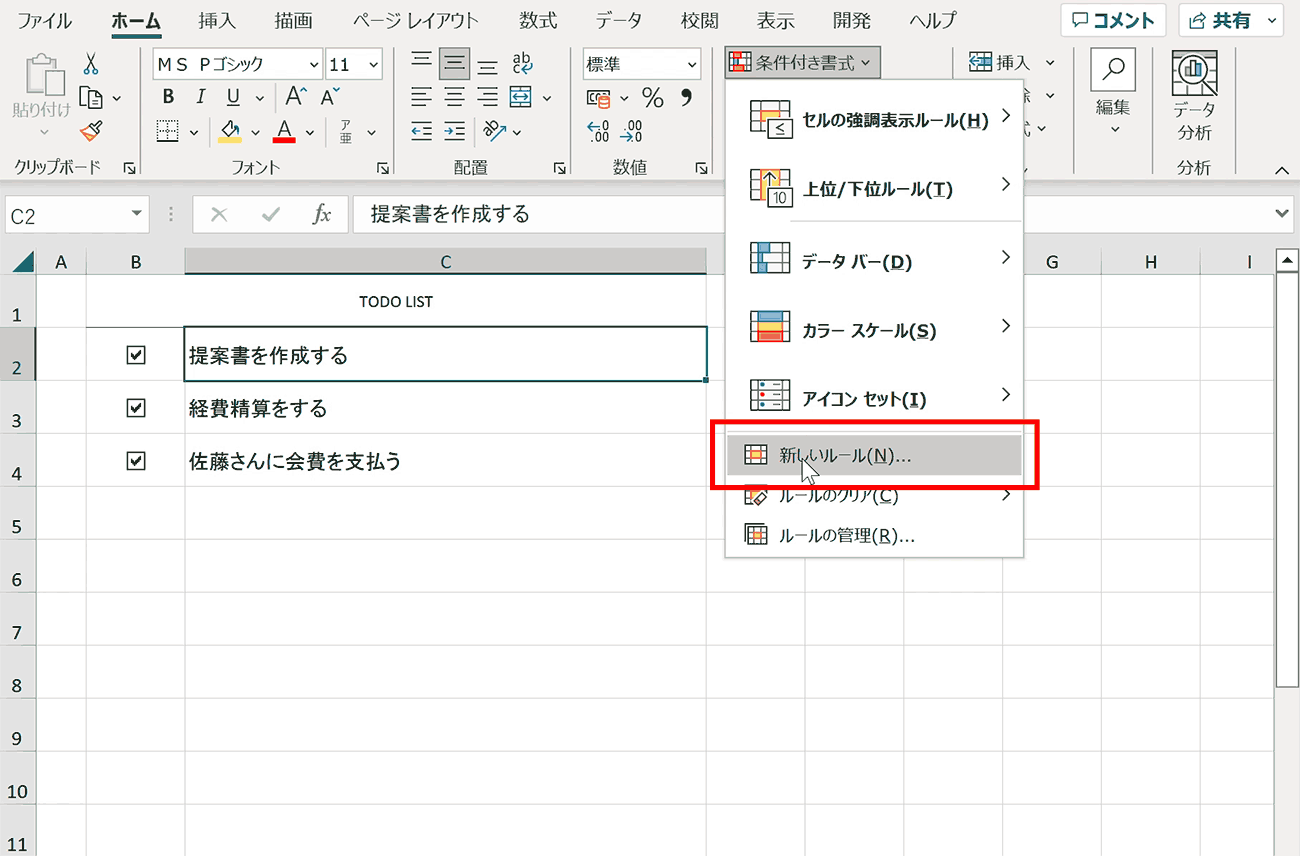
Task: Open the borders dropdown arrow
Action: [194, 132]
